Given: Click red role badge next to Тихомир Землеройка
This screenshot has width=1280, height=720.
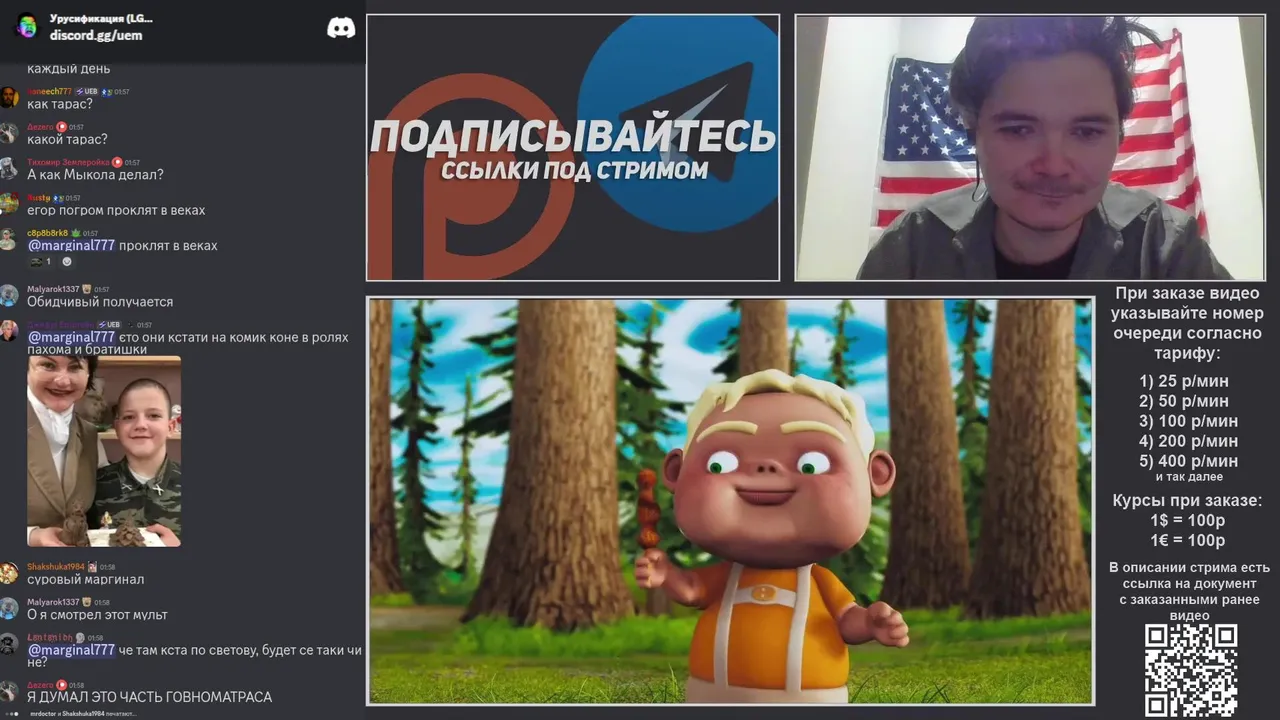Looking at the screenshot, I should click(117, 162).
